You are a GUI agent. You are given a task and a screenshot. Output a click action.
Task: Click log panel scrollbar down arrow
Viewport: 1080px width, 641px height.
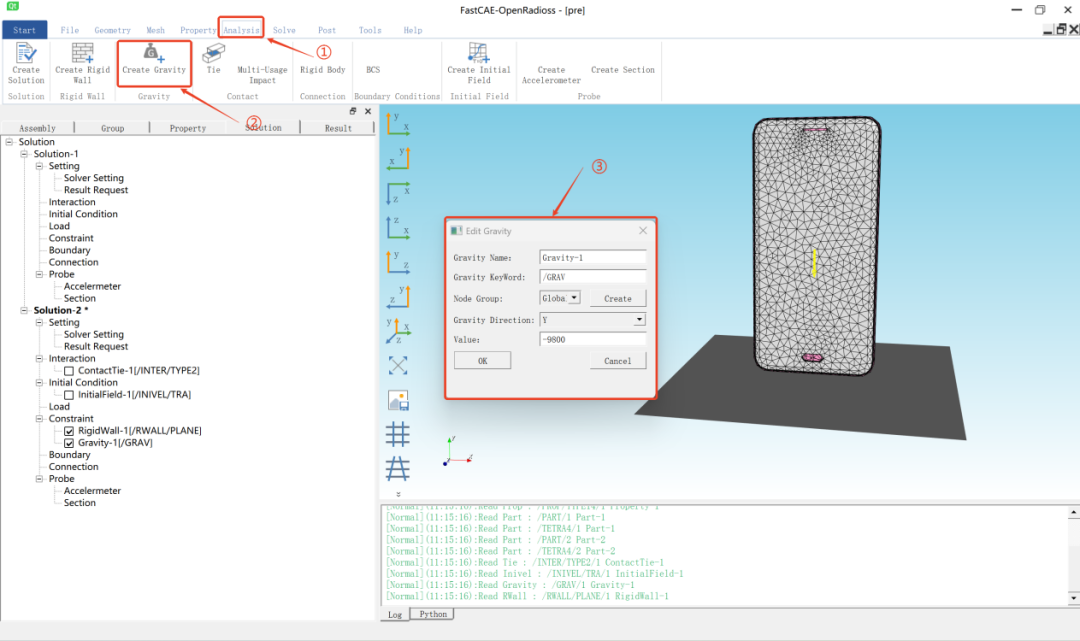coord(1073,598)
